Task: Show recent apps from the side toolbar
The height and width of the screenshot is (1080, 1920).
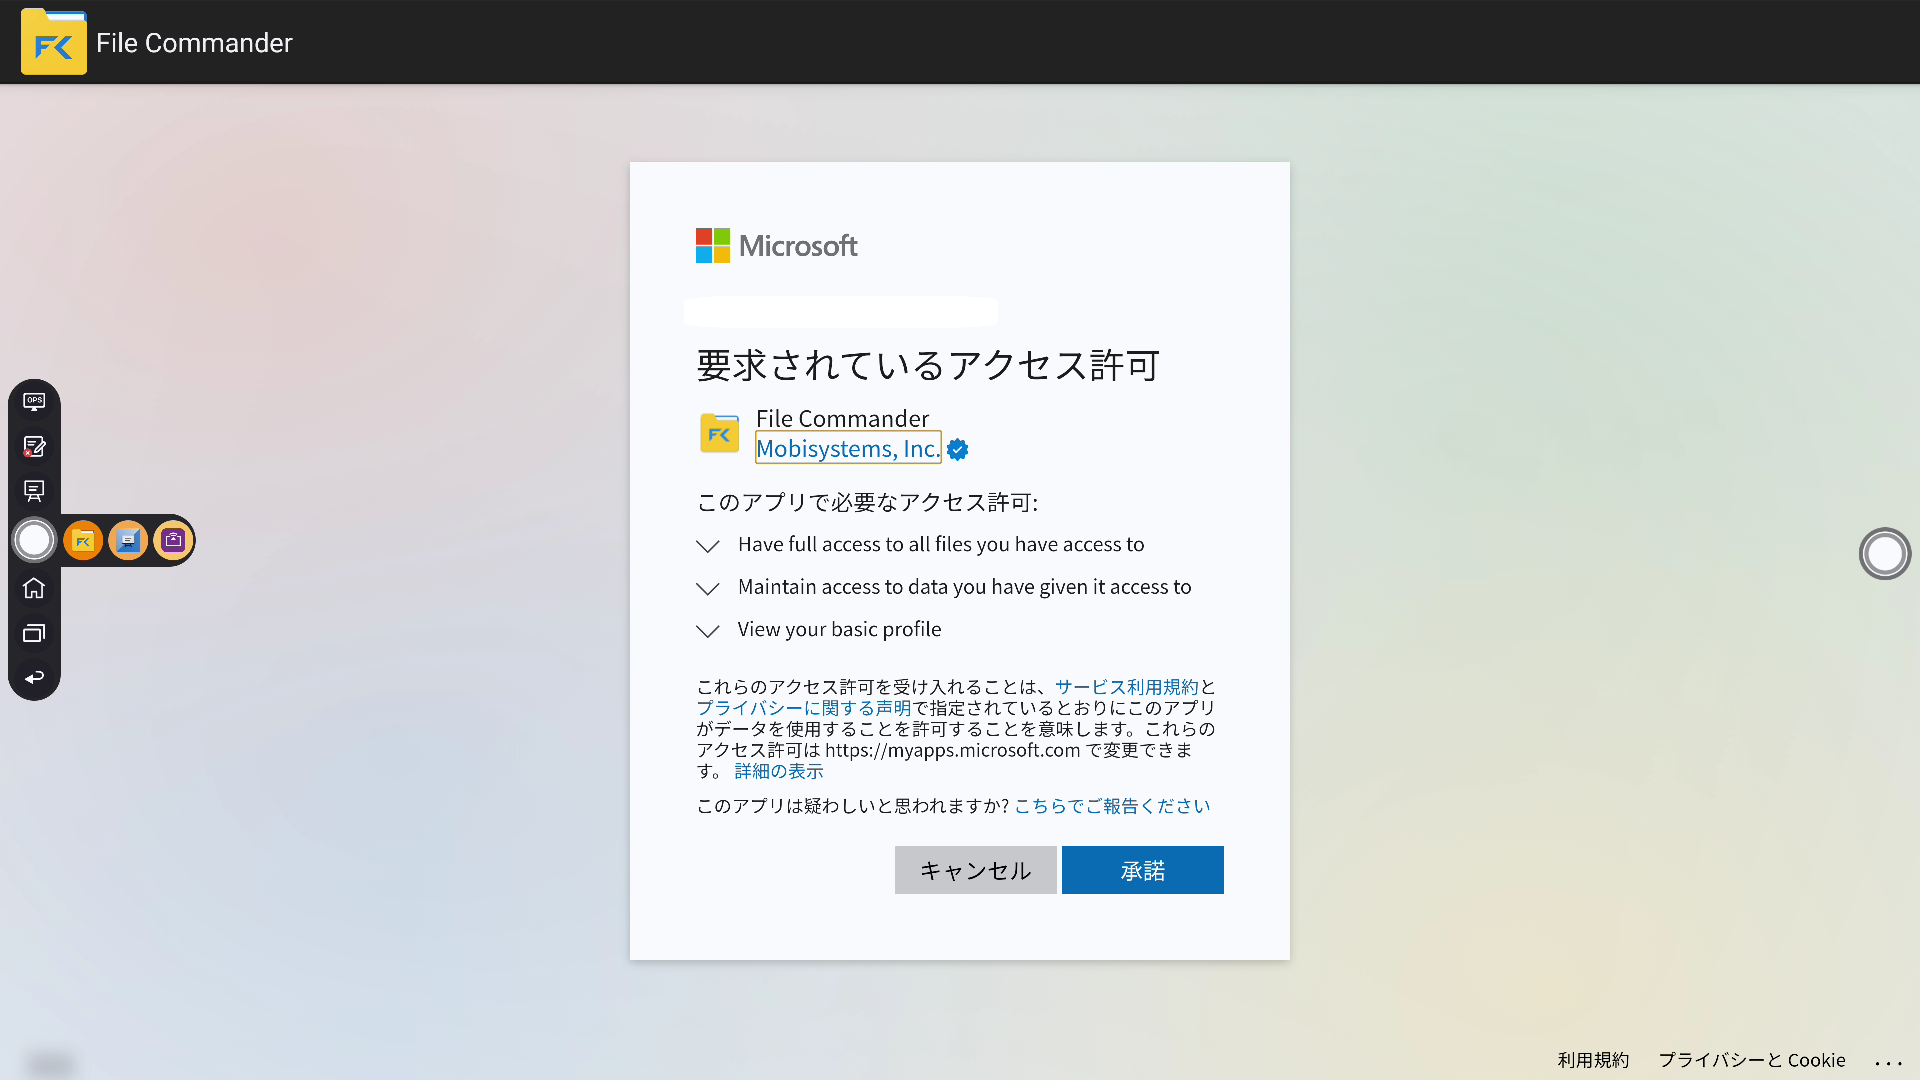Action: point(34,633)
